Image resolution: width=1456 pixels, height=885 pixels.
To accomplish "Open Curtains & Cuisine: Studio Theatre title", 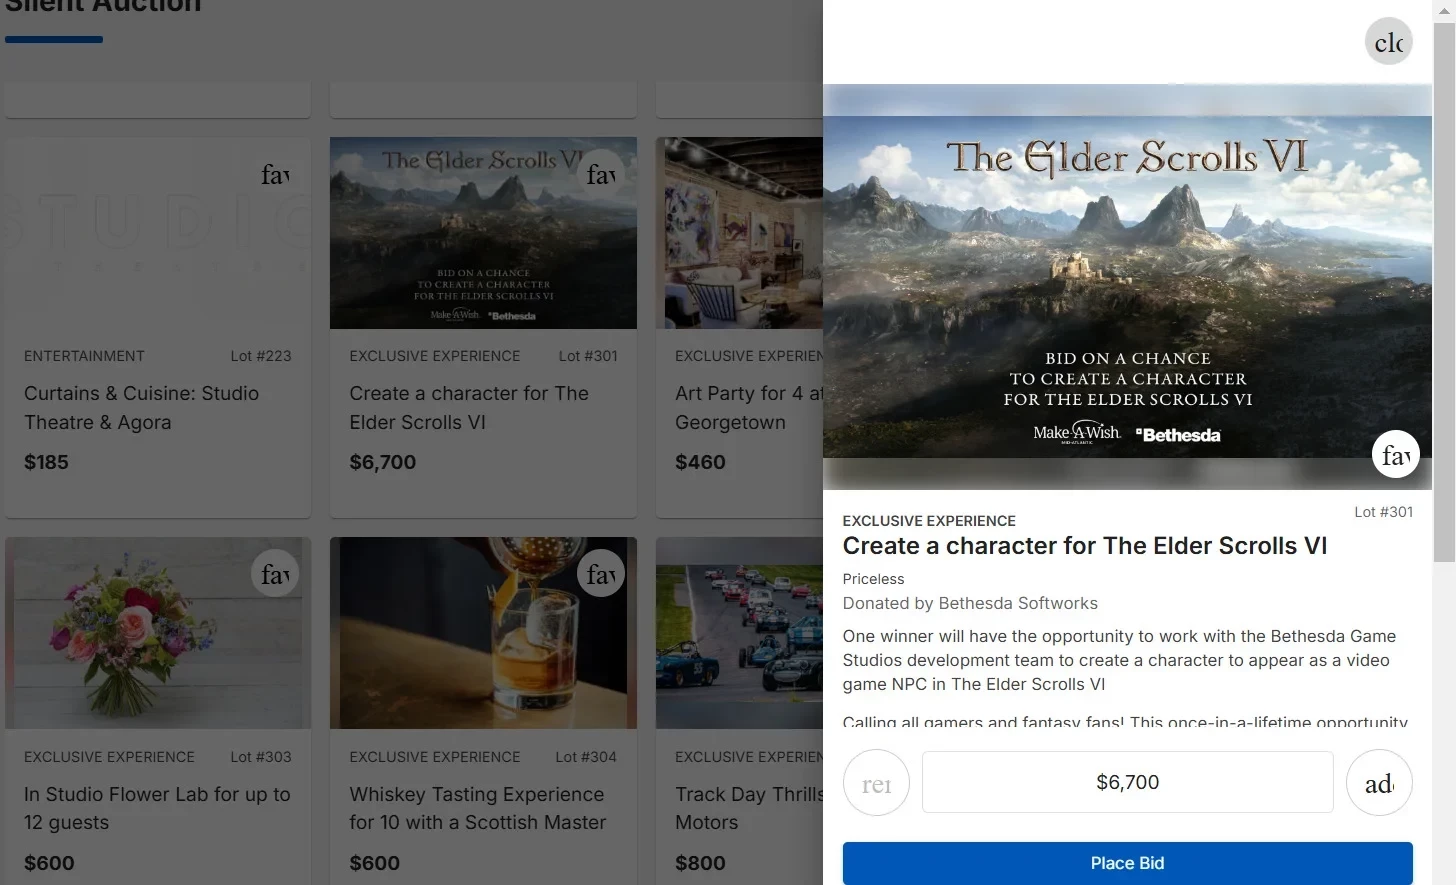I will [x=141, y=408].
